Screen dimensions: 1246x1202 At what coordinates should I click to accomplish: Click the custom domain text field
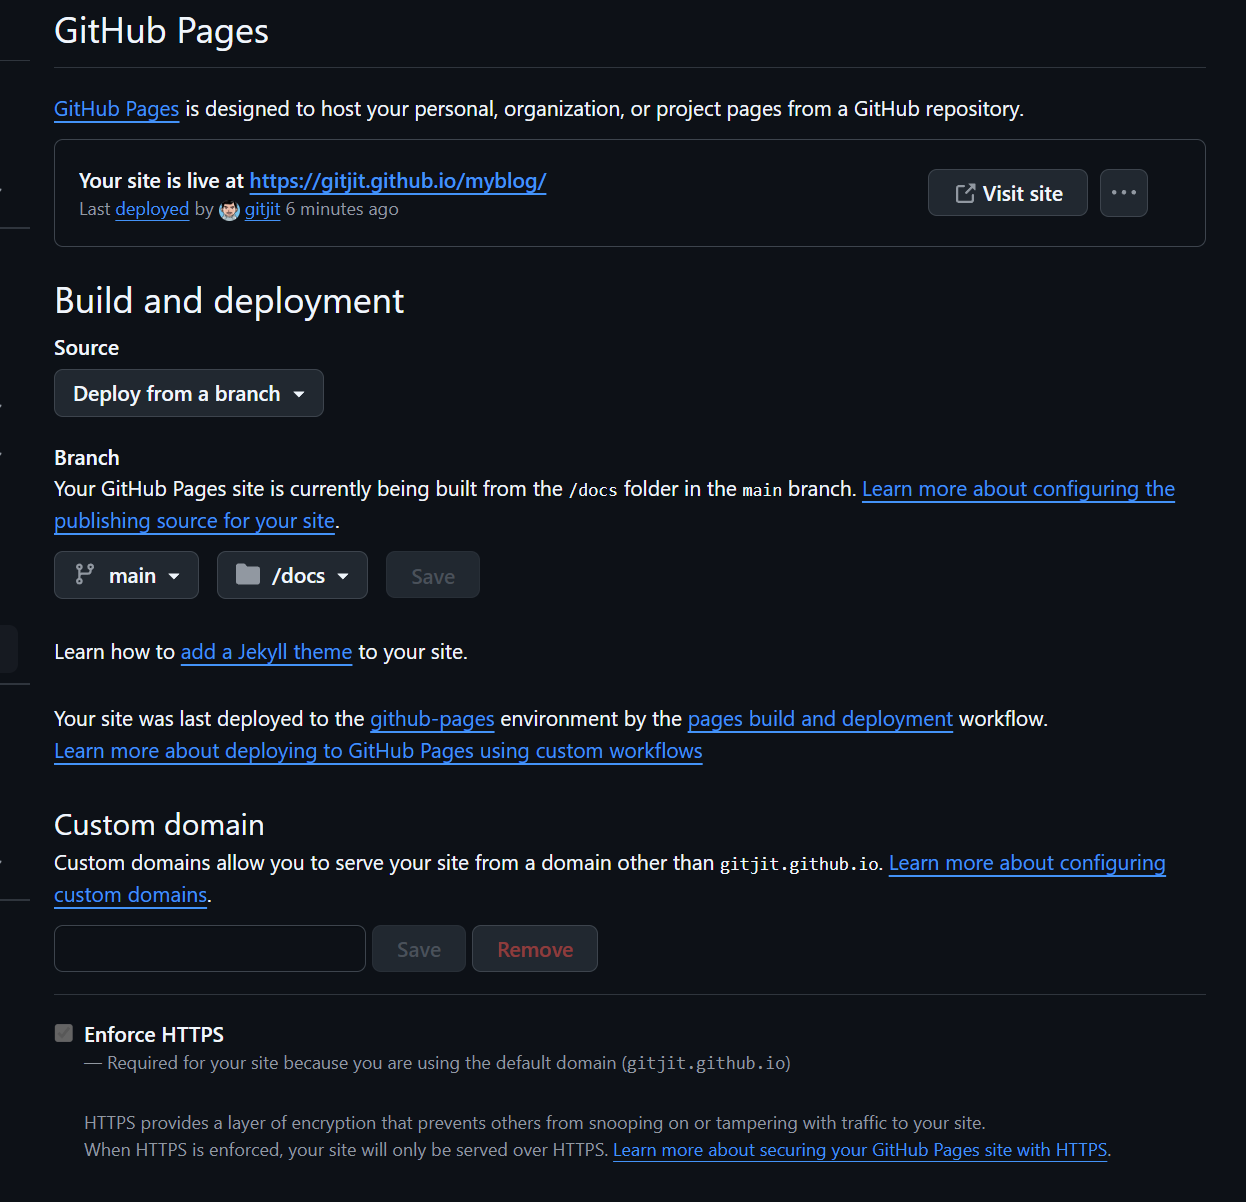coord(209,949)
